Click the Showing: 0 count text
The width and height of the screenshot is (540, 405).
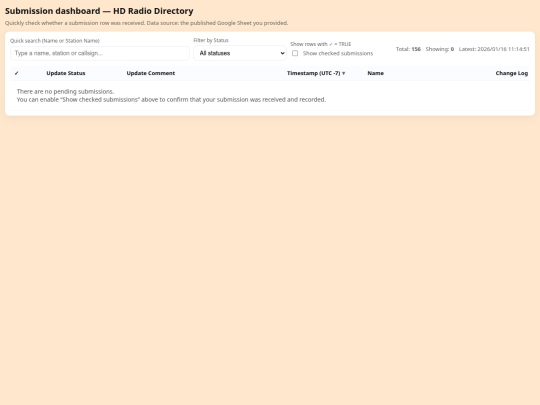(439, 49)
